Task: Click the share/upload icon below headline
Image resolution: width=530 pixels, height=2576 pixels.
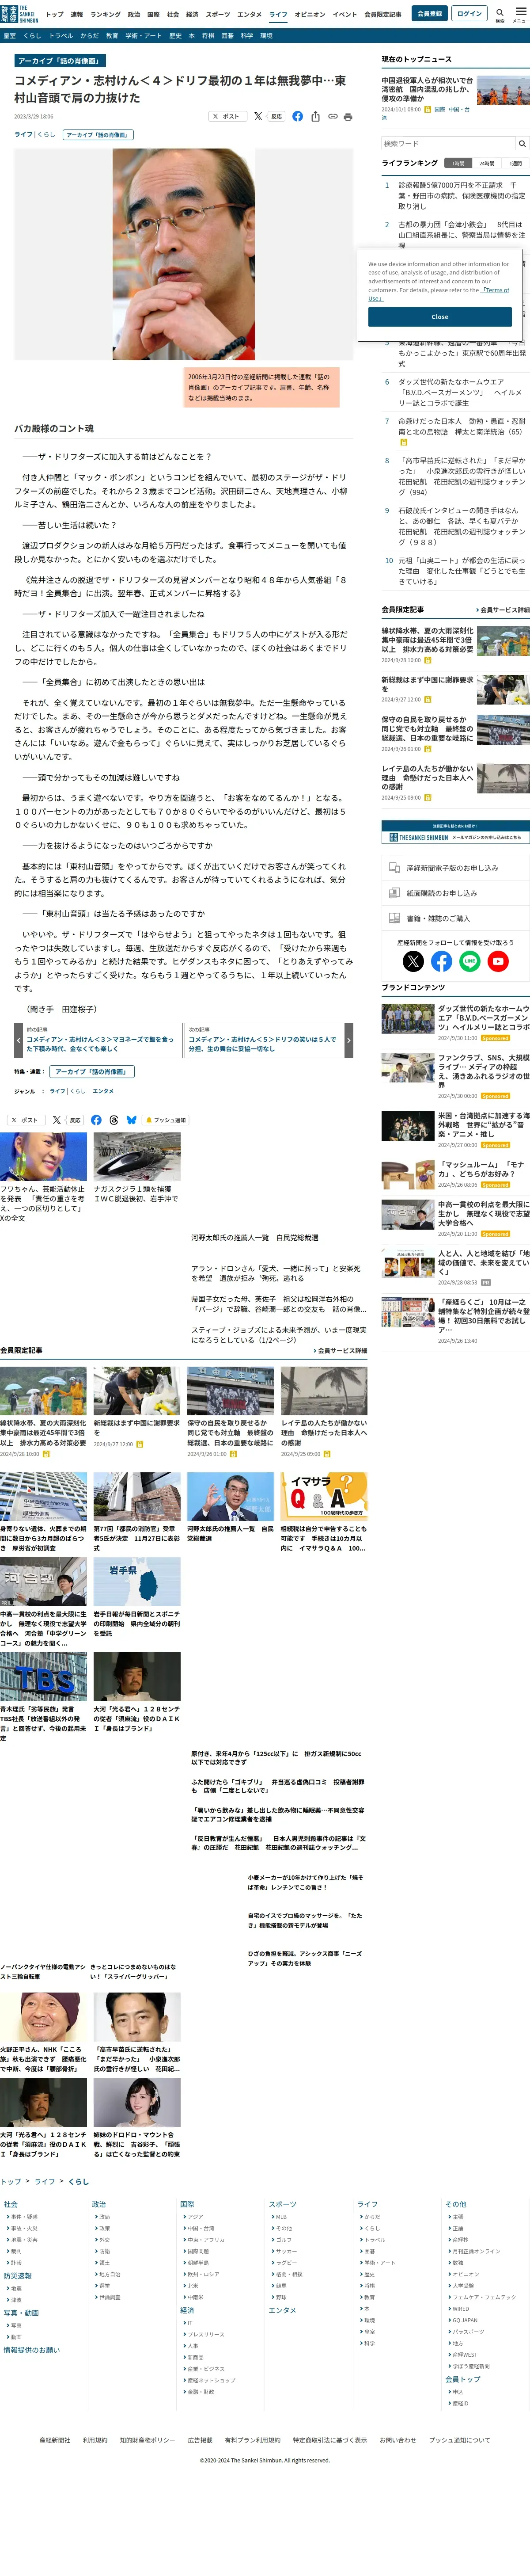Action: (x=315, y=116)
